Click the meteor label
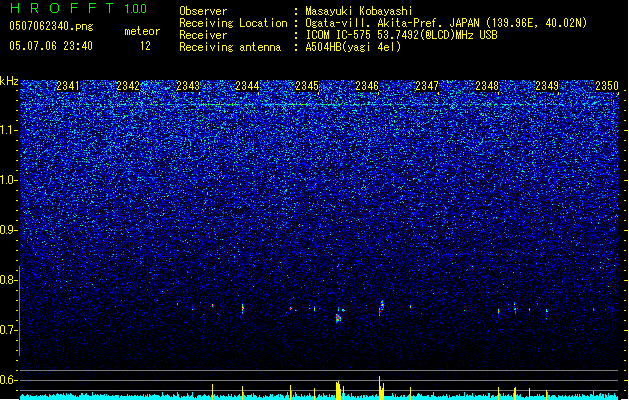 coord(142,31)
